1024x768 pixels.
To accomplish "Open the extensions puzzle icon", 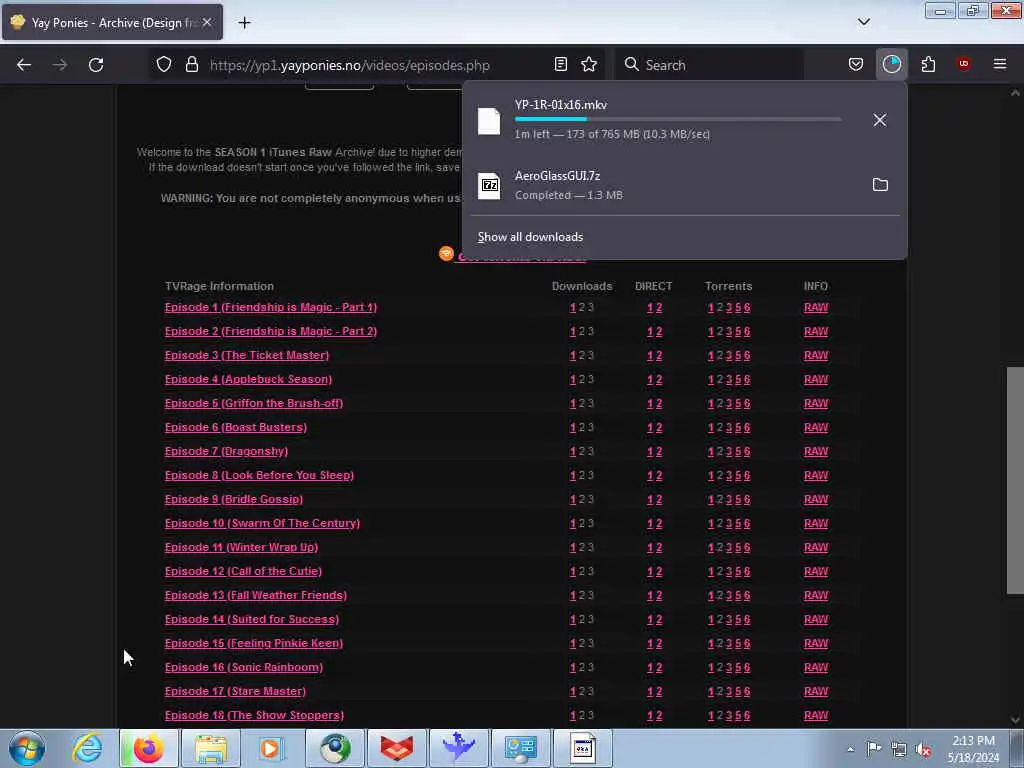I will click(x=928, y=64).
